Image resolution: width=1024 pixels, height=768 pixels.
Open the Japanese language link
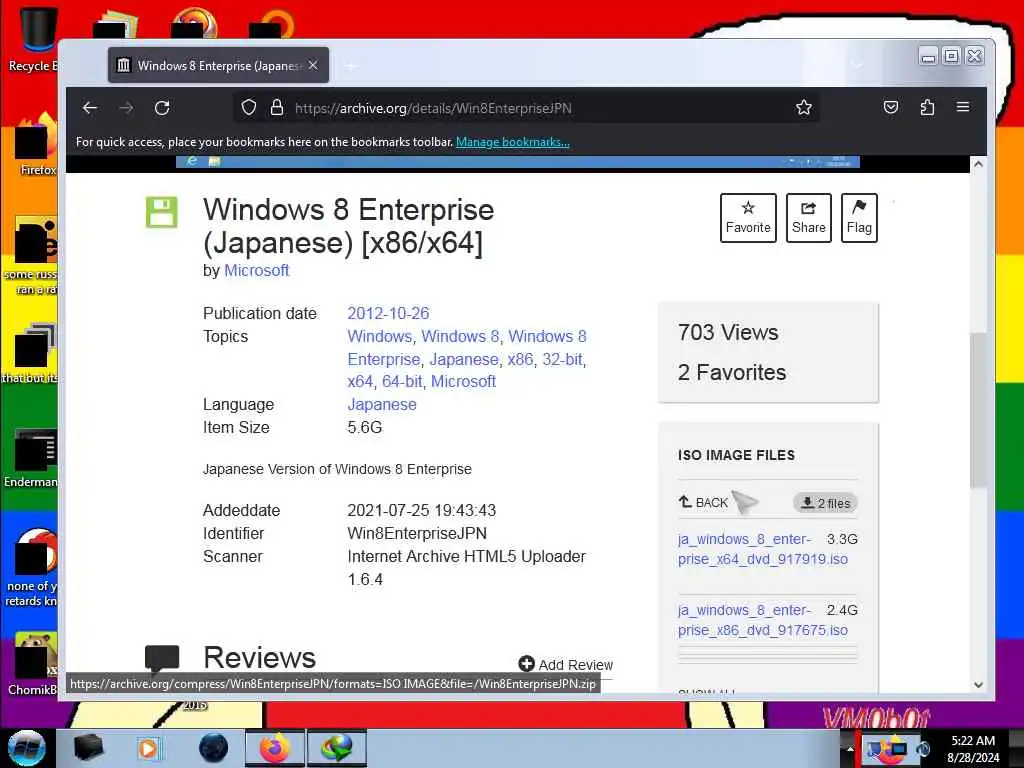pyautogui.click(x=382, y=405)
